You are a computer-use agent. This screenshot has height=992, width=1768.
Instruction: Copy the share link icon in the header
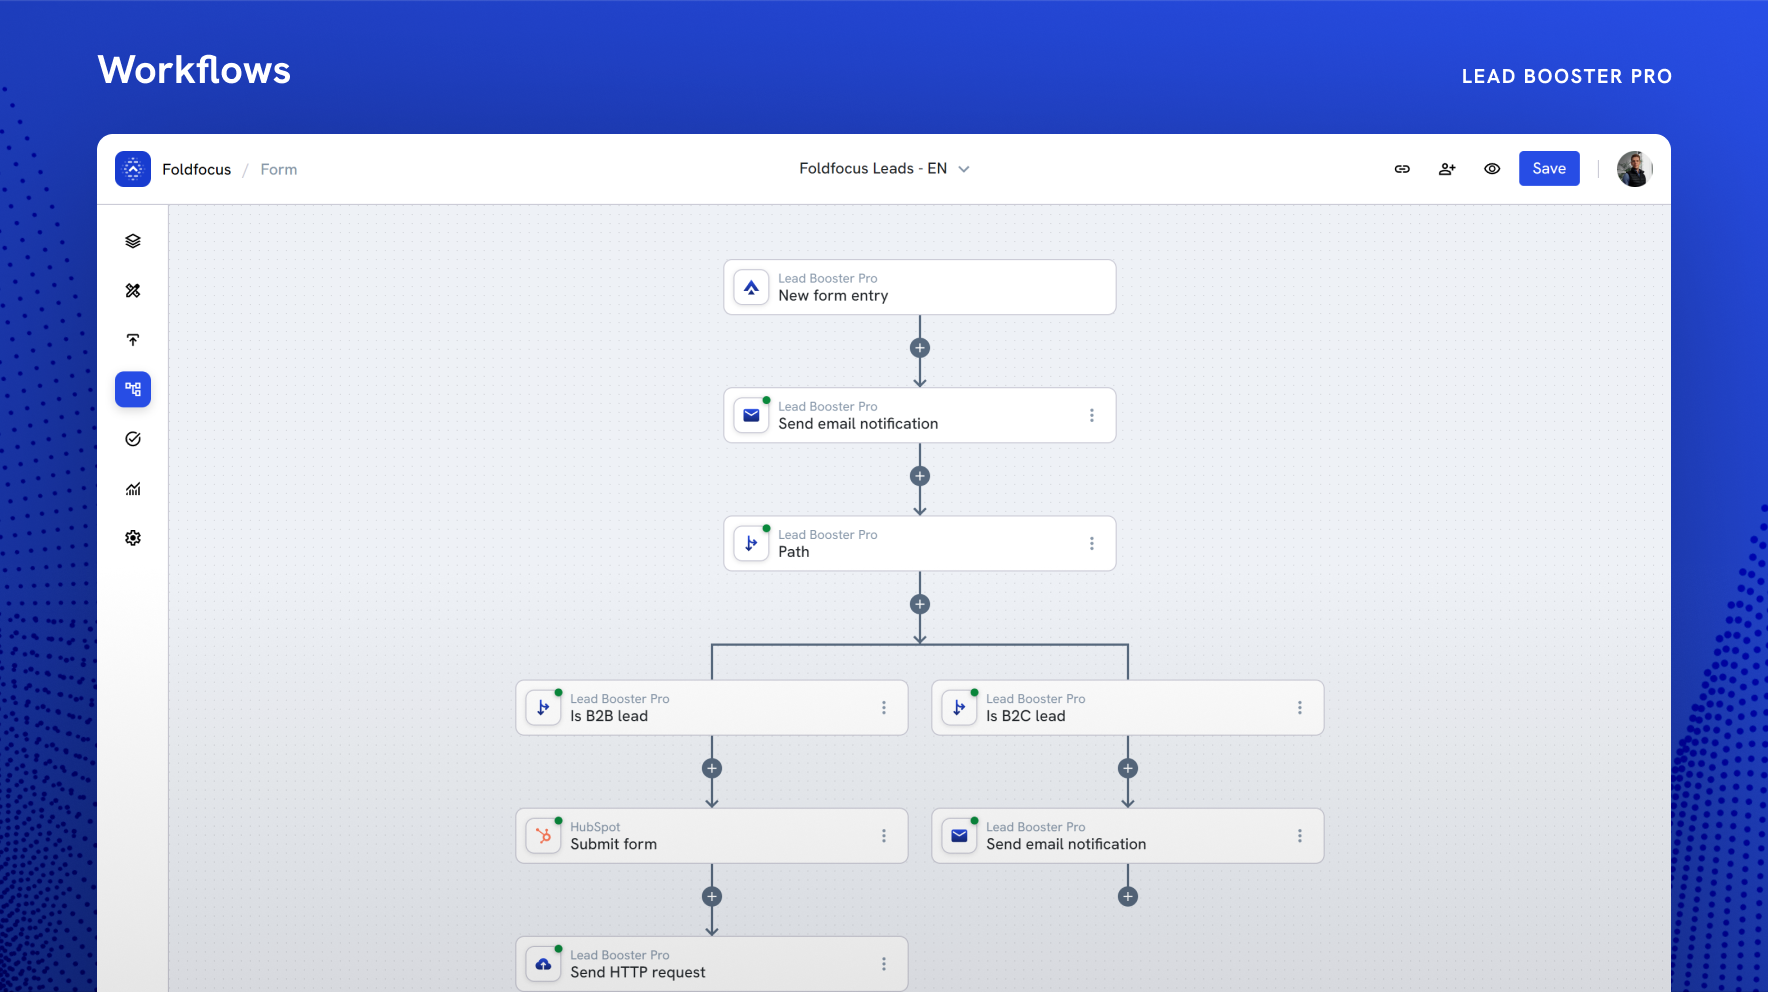tap(1402, 169)
